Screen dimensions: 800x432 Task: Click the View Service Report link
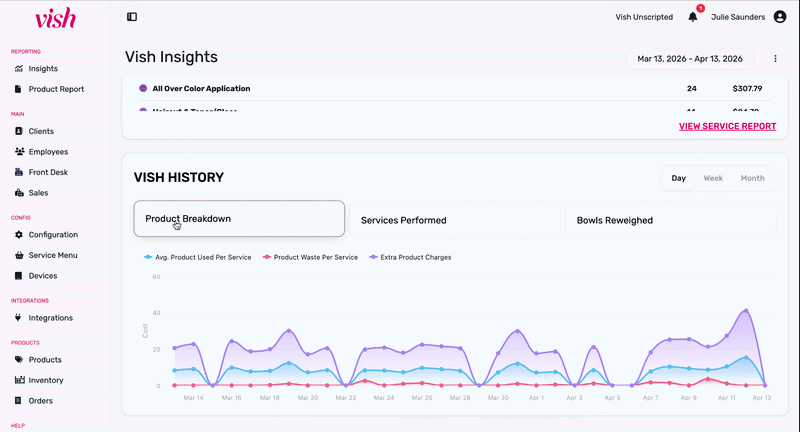click(727, 127)
